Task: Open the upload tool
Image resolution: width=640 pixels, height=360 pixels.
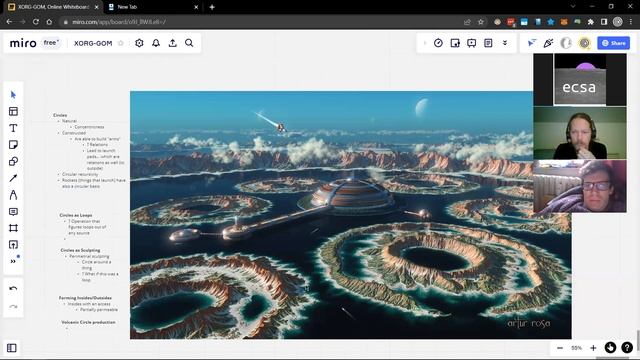Action: tap(13, 244)
